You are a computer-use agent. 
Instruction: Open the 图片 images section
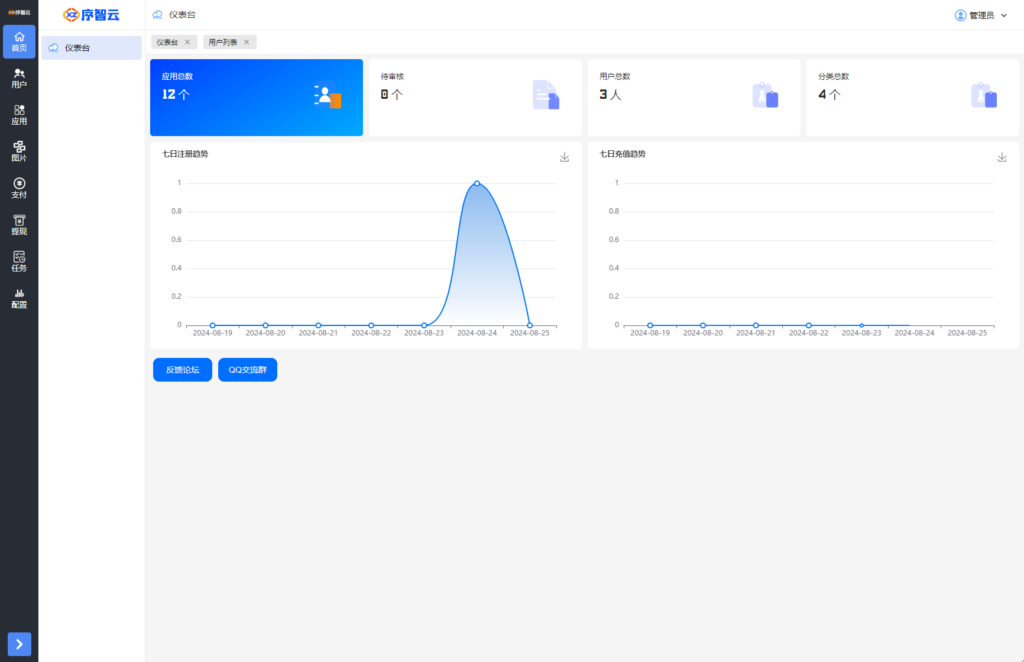[x=19, y=151]
